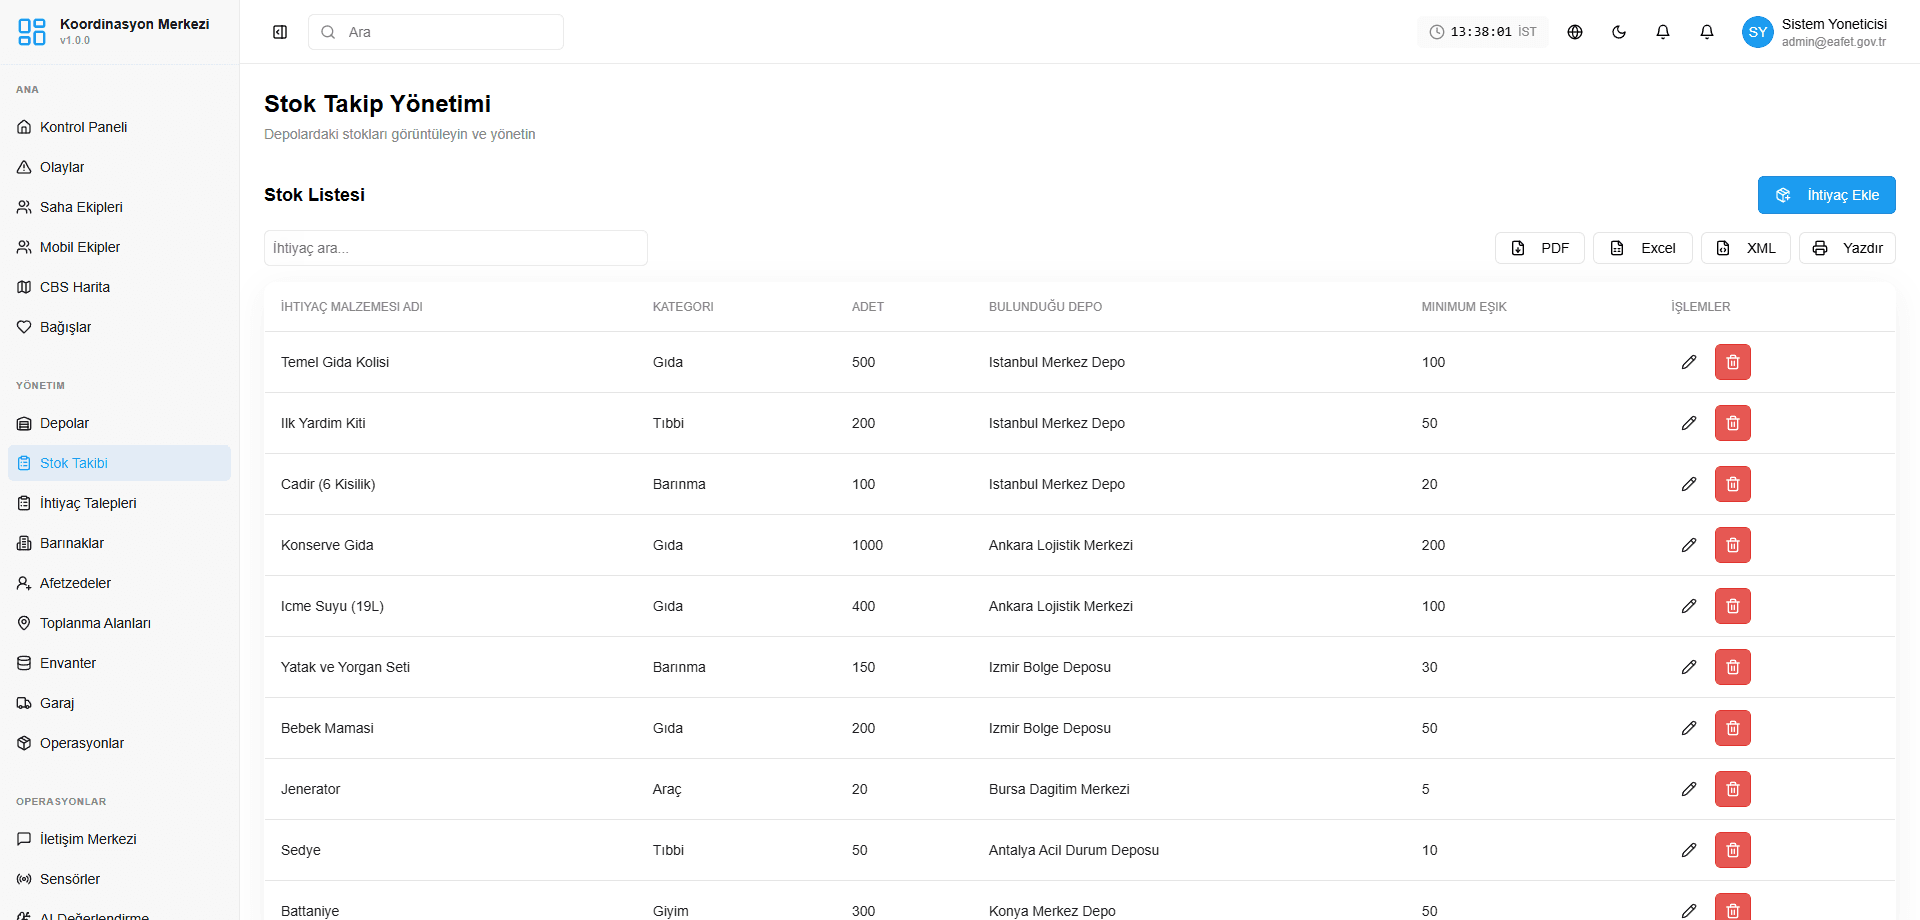Edit the Yatak ve Yorgan Seti row
The width and height of the screenshot is (1920, 920).
click(1689, 667)
